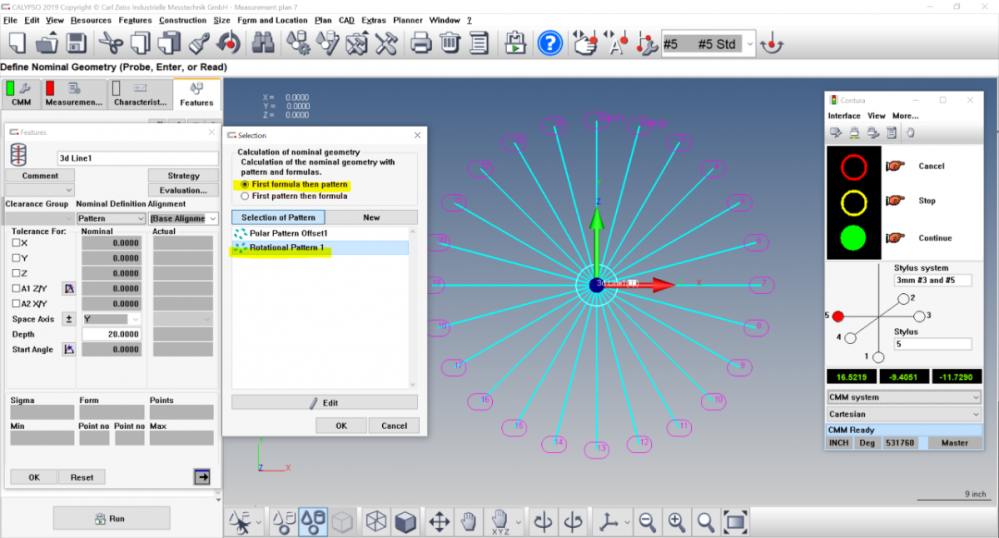Click the trash can delete icon
999x538 pixels.
point(450,44)
